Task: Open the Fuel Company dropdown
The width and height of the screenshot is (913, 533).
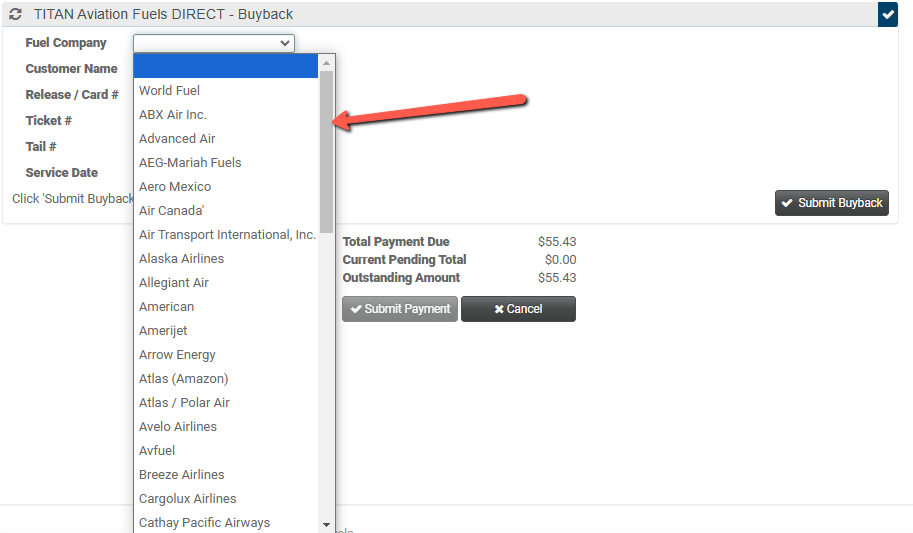Action: point(214,43)
